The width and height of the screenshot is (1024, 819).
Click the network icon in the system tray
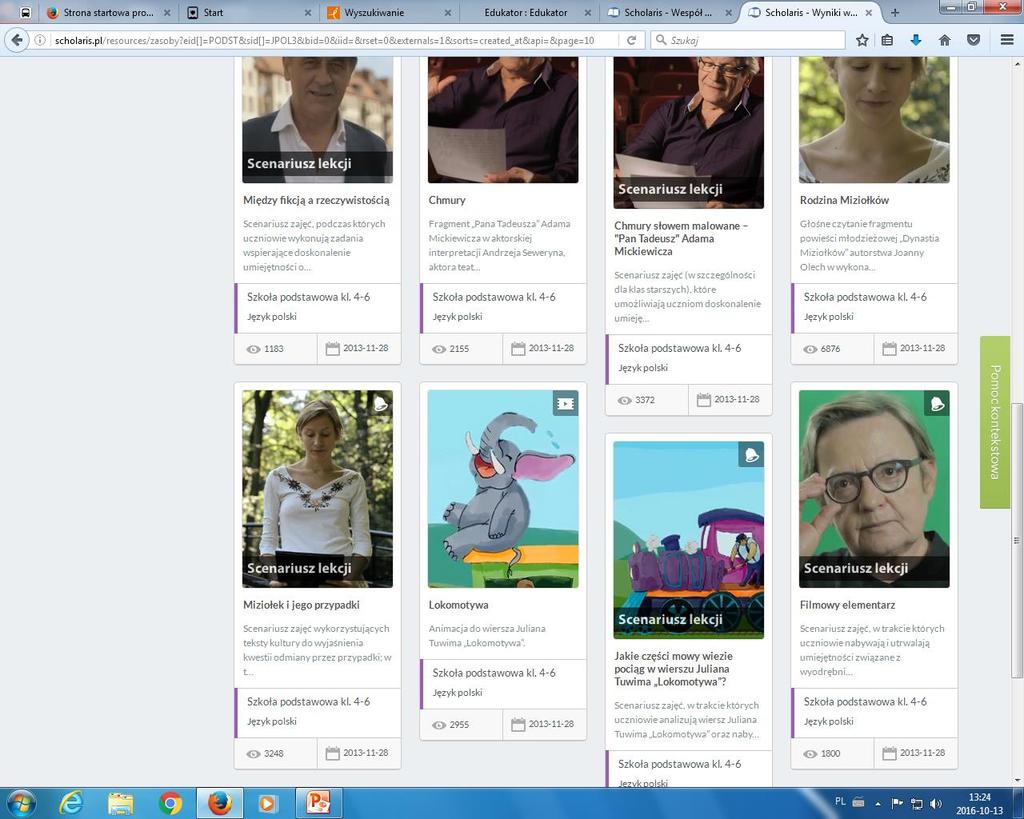point(917,803)
